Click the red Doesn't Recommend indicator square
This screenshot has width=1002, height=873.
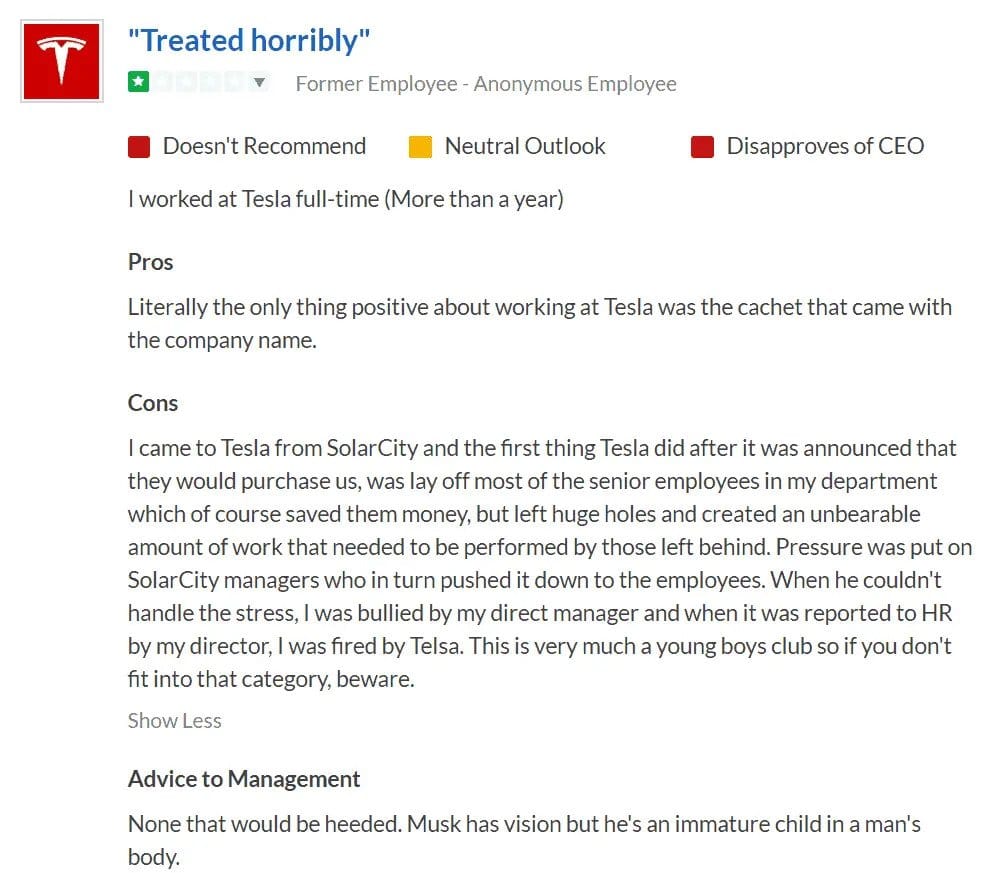click(139, 148)
